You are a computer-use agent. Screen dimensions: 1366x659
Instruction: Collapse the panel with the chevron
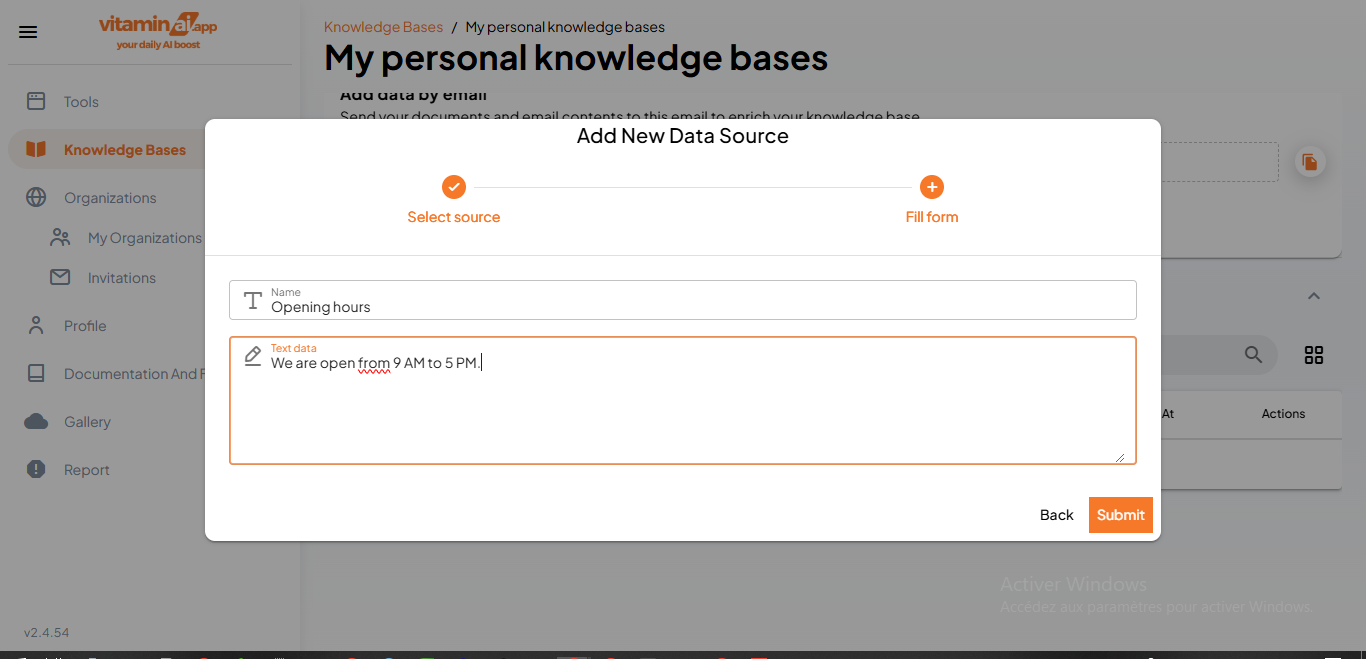click(x=1313, y=296)
